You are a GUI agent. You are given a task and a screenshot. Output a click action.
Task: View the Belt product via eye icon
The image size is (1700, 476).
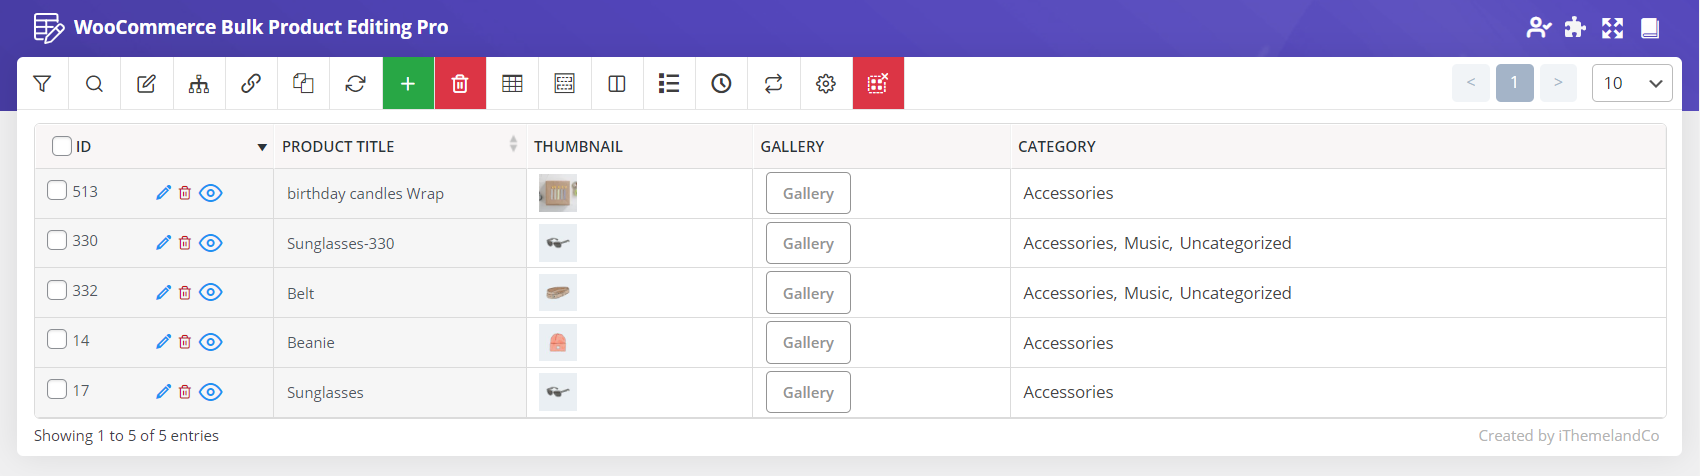[210, 293]
